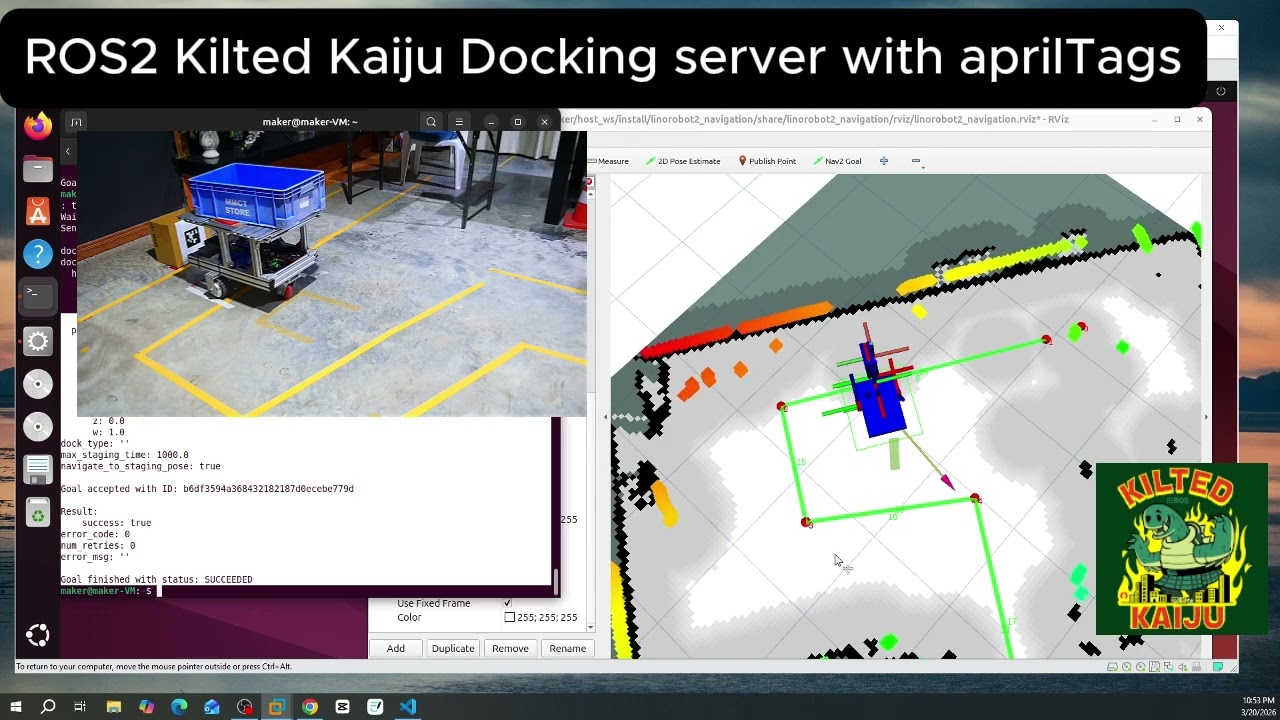Toggle the Use Fixed Frame checkbox

(508, 603)
